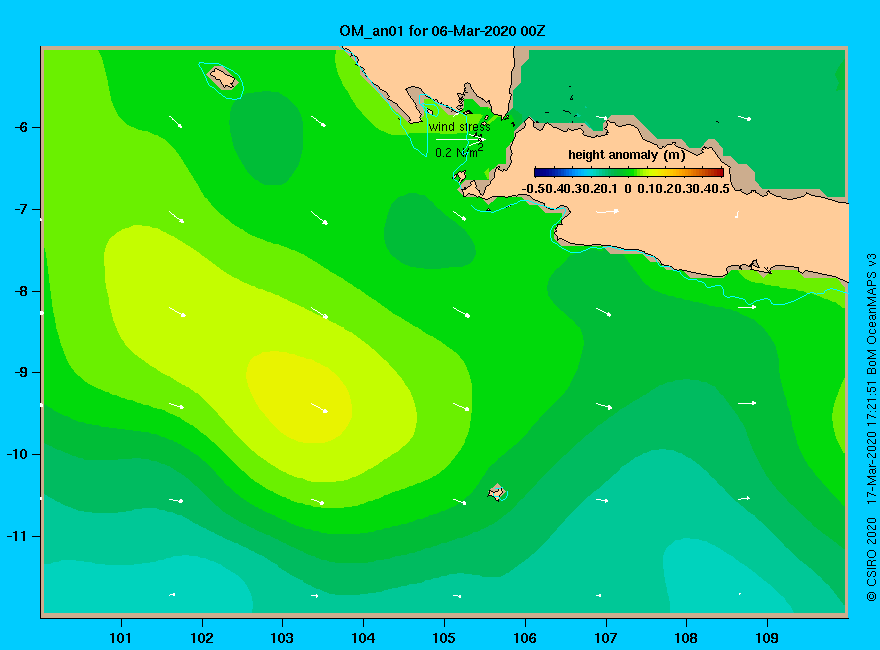Viewport: 880px width, 650px height.
Task: Click the latitude label '-7'
Action: 21,209
